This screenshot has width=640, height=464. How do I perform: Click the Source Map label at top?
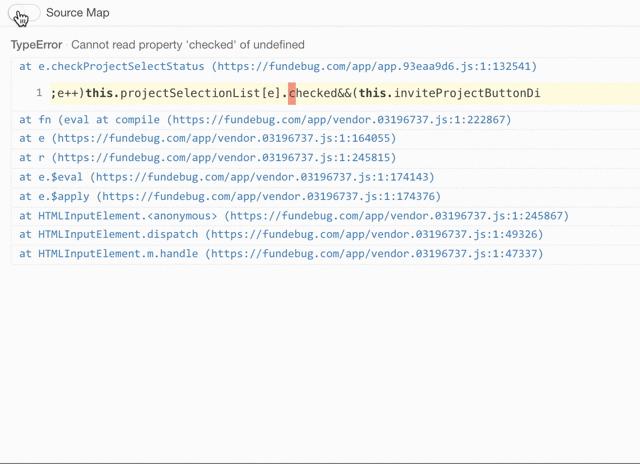pyautogui.click(x=78, y=13)
